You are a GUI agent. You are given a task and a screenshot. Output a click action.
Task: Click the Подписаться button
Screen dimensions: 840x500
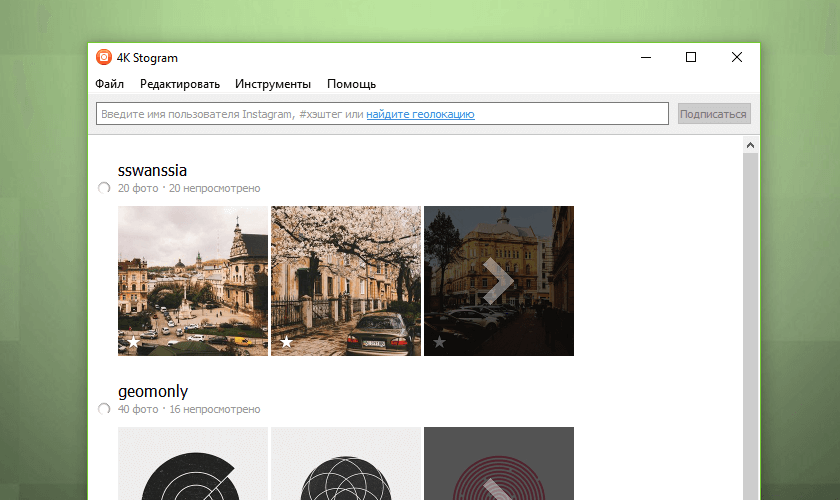click(x=714, y=114)
